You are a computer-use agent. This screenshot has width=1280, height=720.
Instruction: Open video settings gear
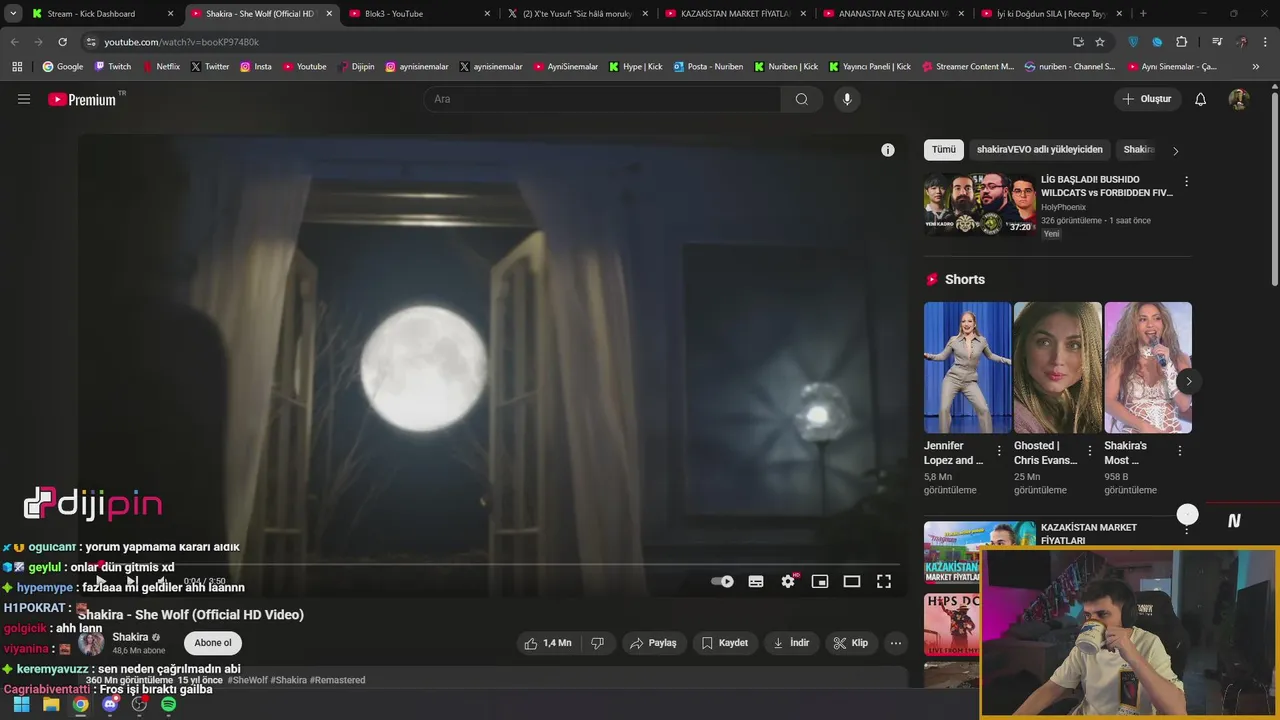point(788,581)
